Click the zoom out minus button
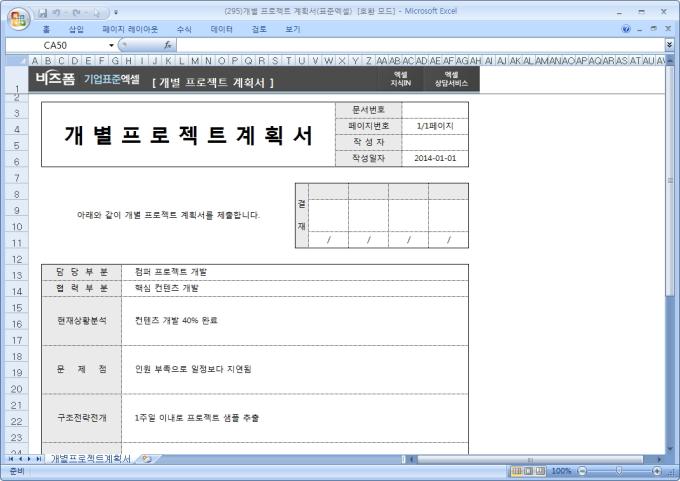The image size is (680, 481). tap(582, 471)
